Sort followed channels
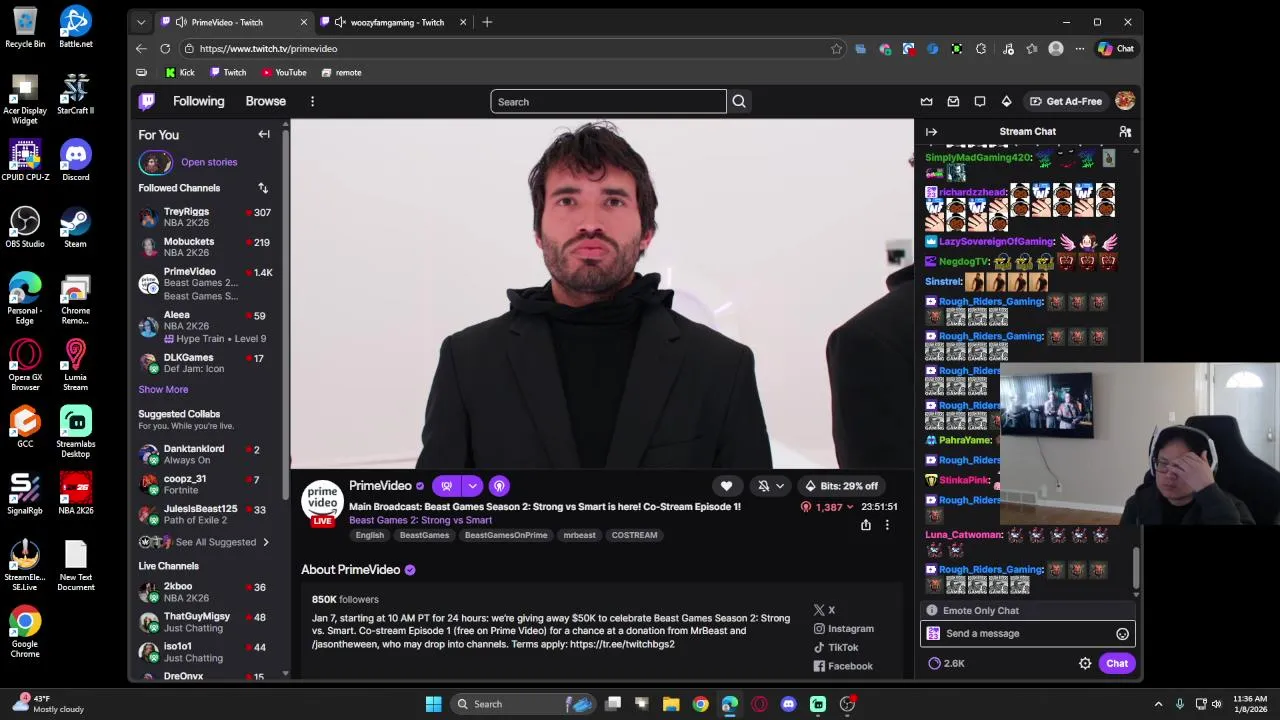 tap(263, 188)
